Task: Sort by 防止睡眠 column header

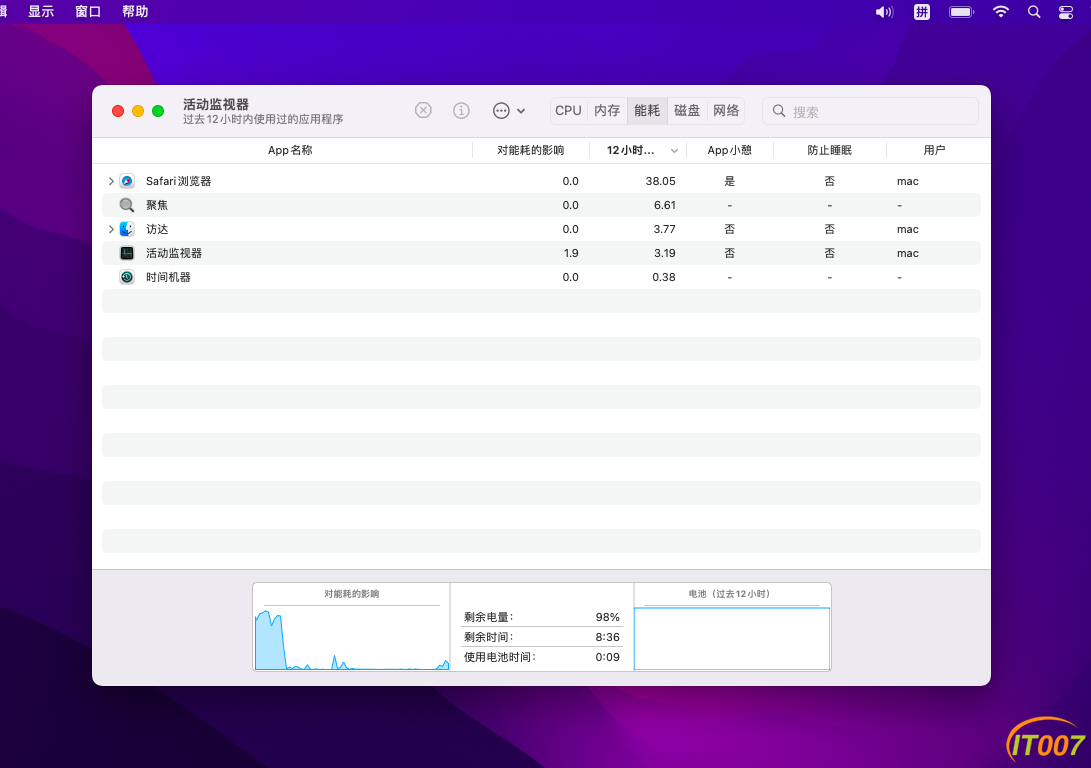Action: point(829,150)
